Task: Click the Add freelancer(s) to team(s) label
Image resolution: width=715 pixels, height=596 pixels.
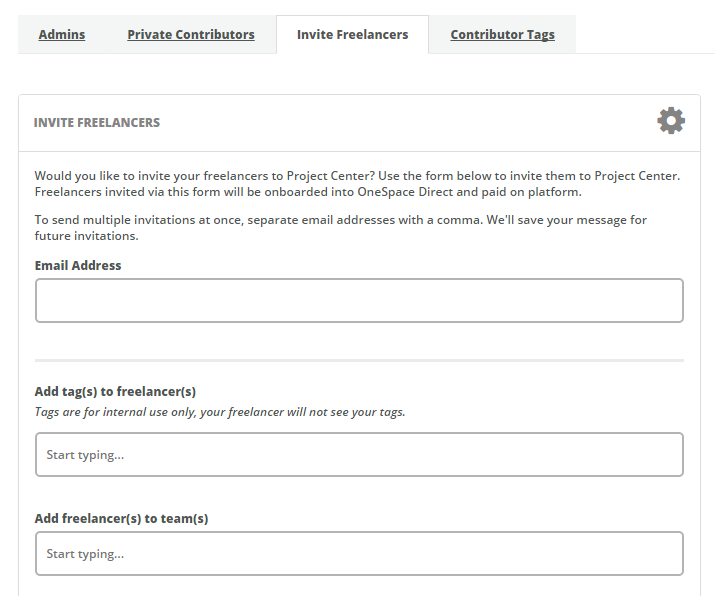Action: (121, 518)
